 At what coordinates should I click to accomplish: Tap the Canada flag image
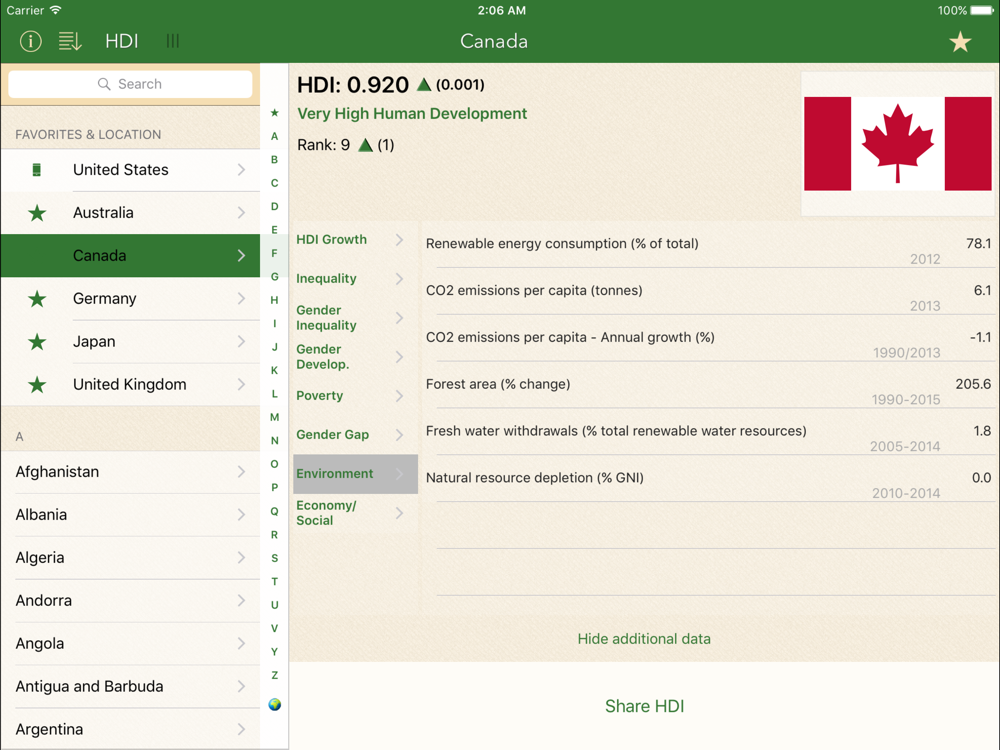pos(897,143)
